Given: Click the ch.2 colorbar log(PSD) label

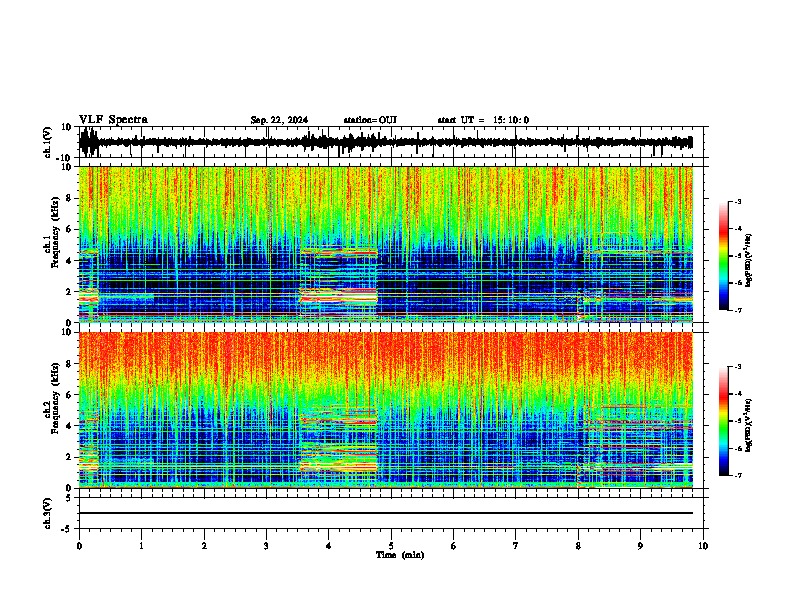Looking at the screenshot, I should (748, 425).
